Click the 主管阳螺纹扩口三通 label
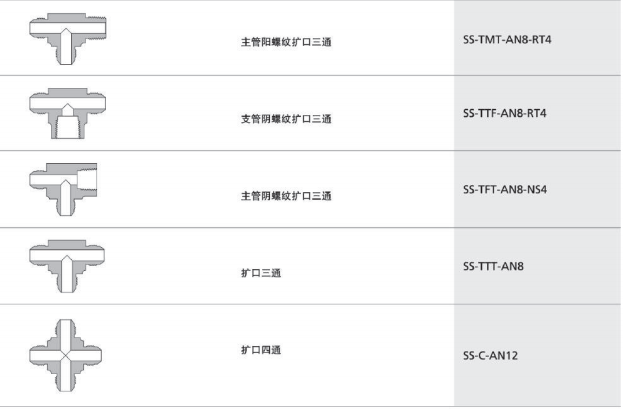The width and height of the screenshot is (623, 409). tap(286, 42)
